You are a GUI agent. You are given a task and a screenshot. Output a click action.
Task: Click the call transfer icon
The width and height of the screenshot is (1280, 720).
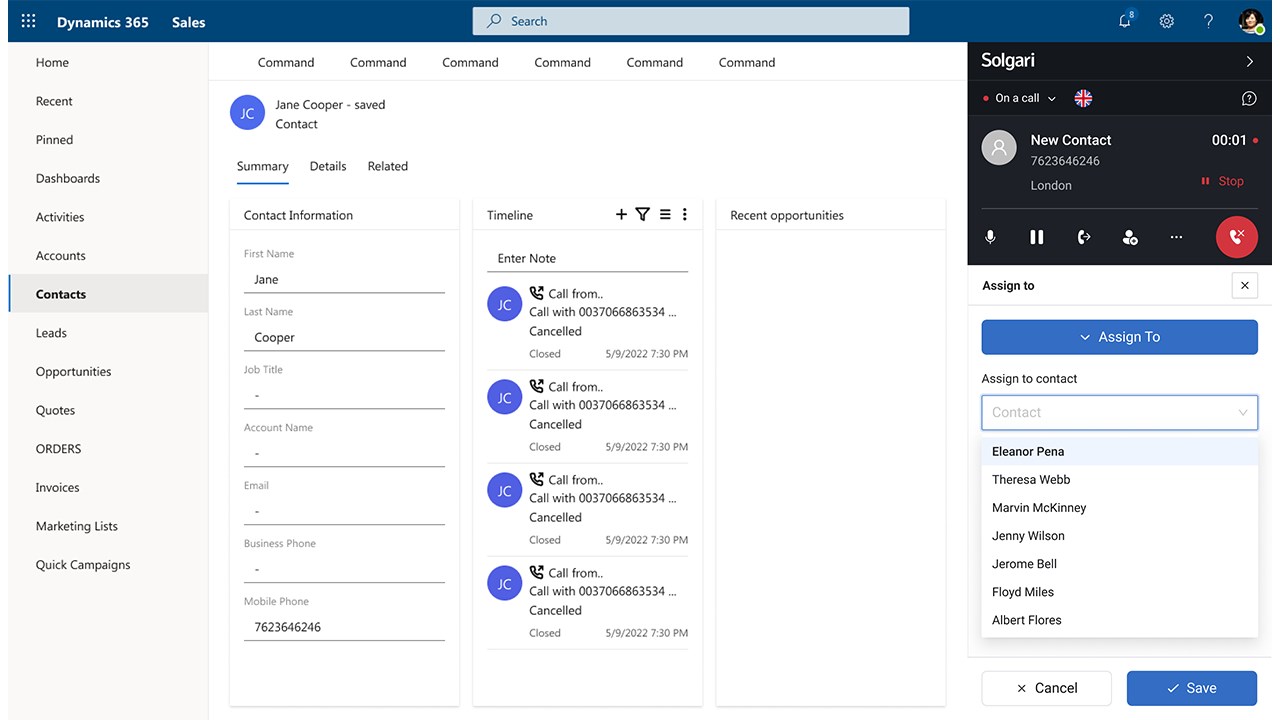coord(1083,237)
